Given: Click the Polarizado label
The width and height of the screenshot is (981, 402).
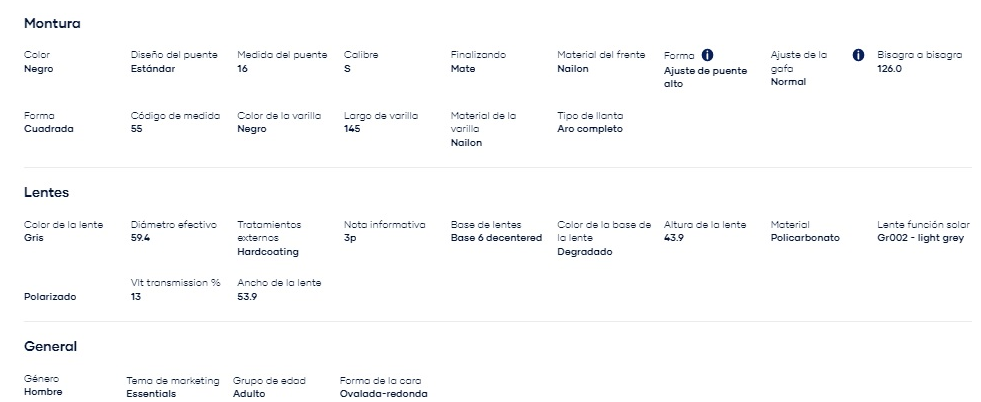Looking at the screenshot, I should (50, 297).
